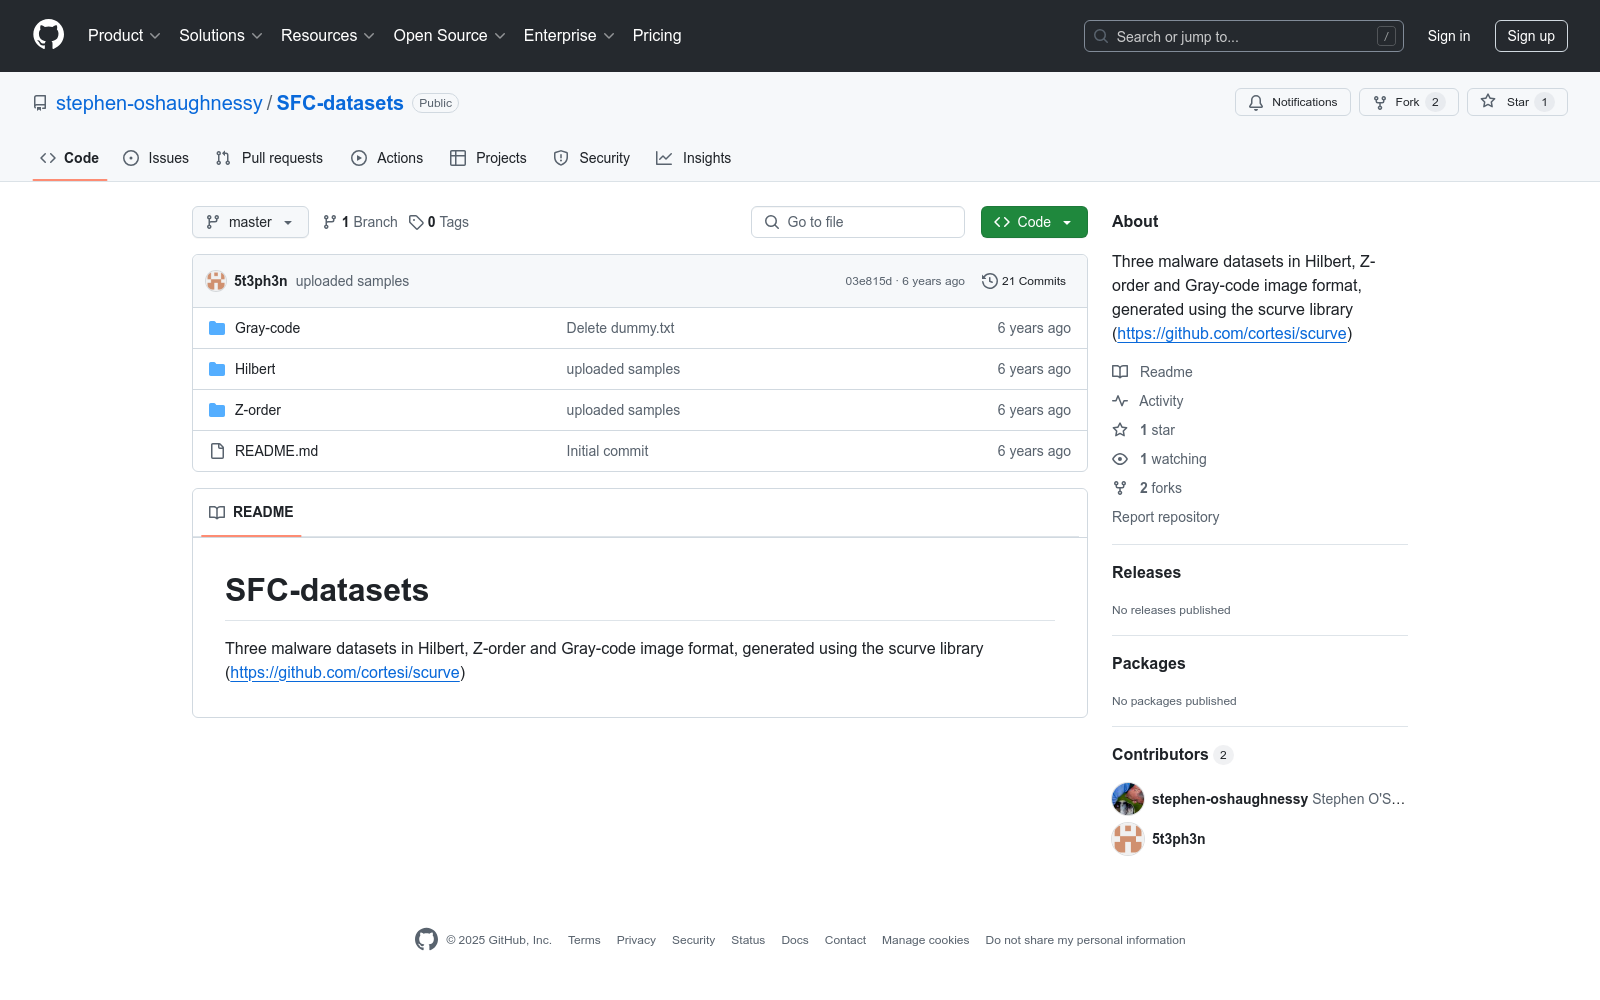
Task: Open the 'Delete dummy.txt' commit message
Action: coord(621,328)
